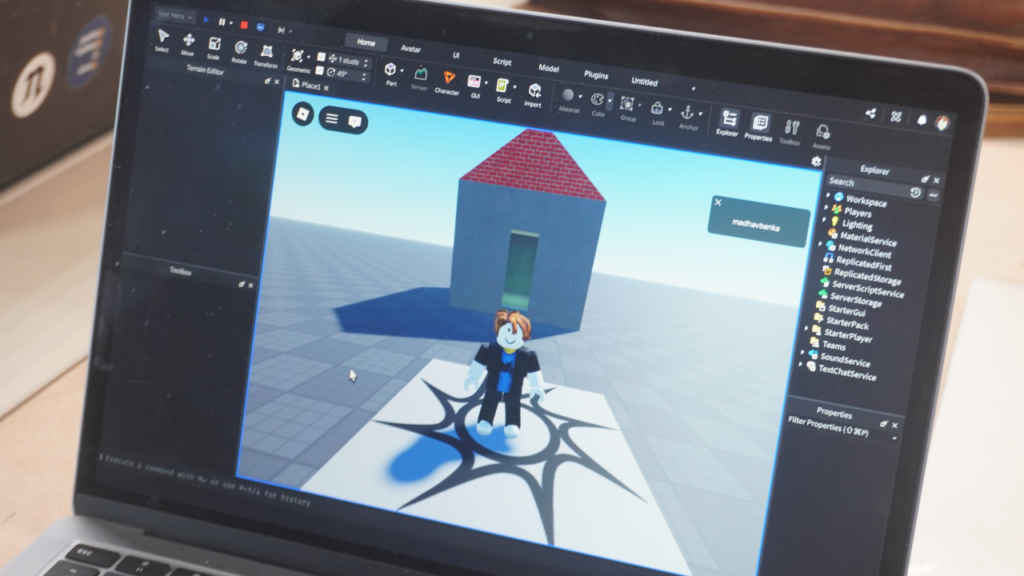This screenshot has width=1024, height=576.
Task: Open the Color picker in the toolbar
Action: (599, 98)
